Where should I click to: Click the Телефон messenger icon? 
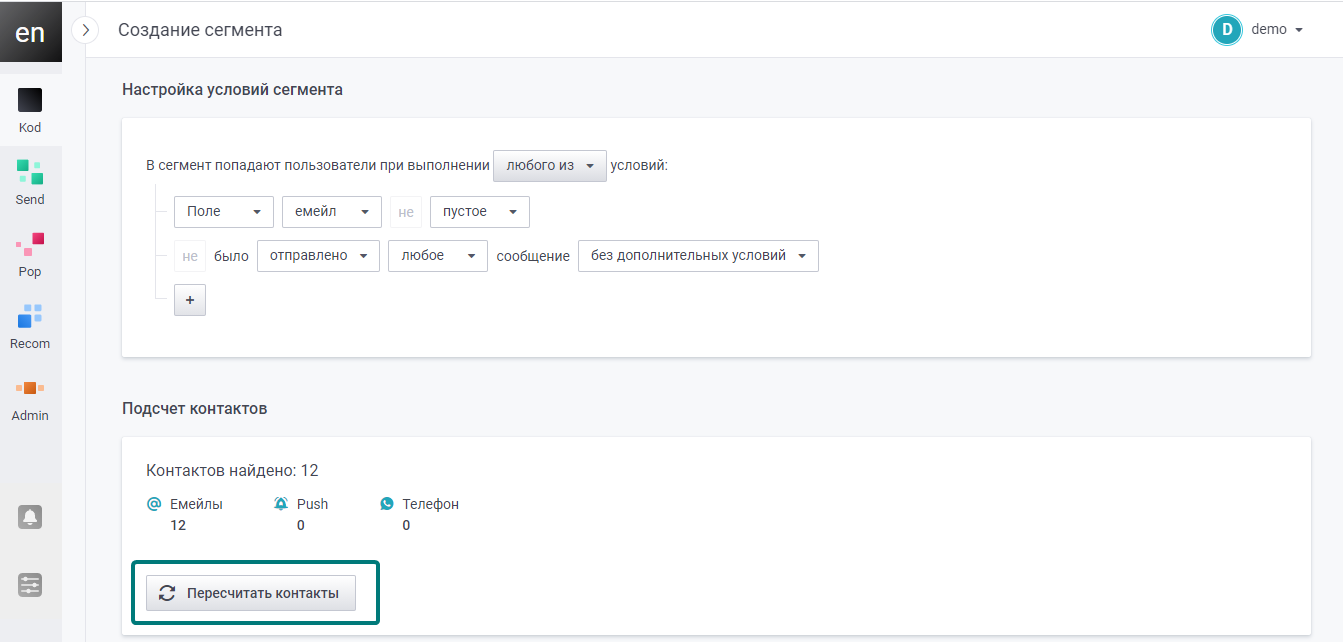pyautogui.click(x=387, y=504)
